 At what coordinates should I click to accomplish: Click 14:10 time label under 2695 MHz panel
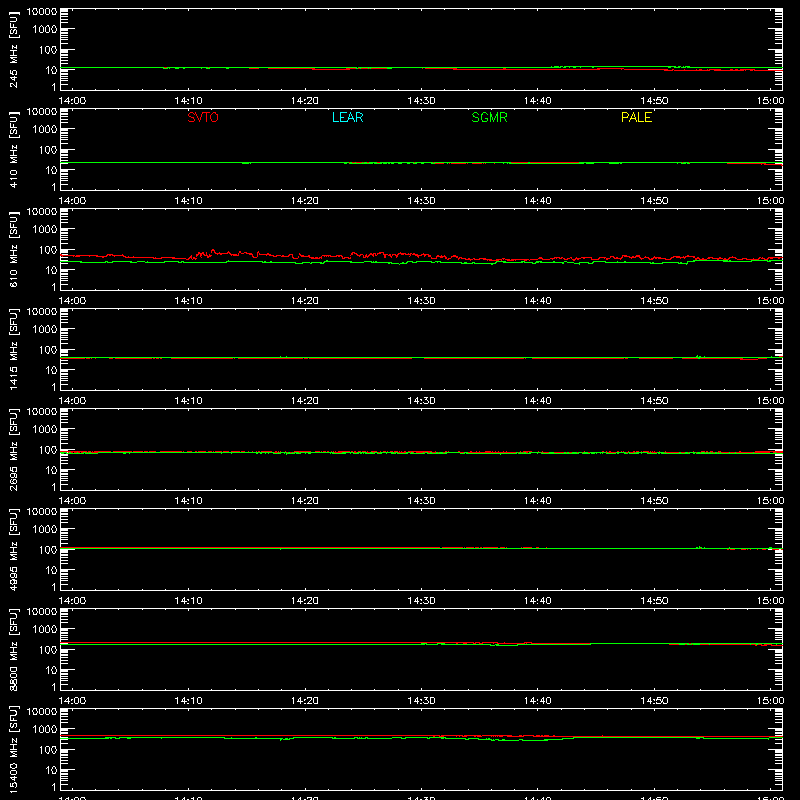tap(188, 501)
